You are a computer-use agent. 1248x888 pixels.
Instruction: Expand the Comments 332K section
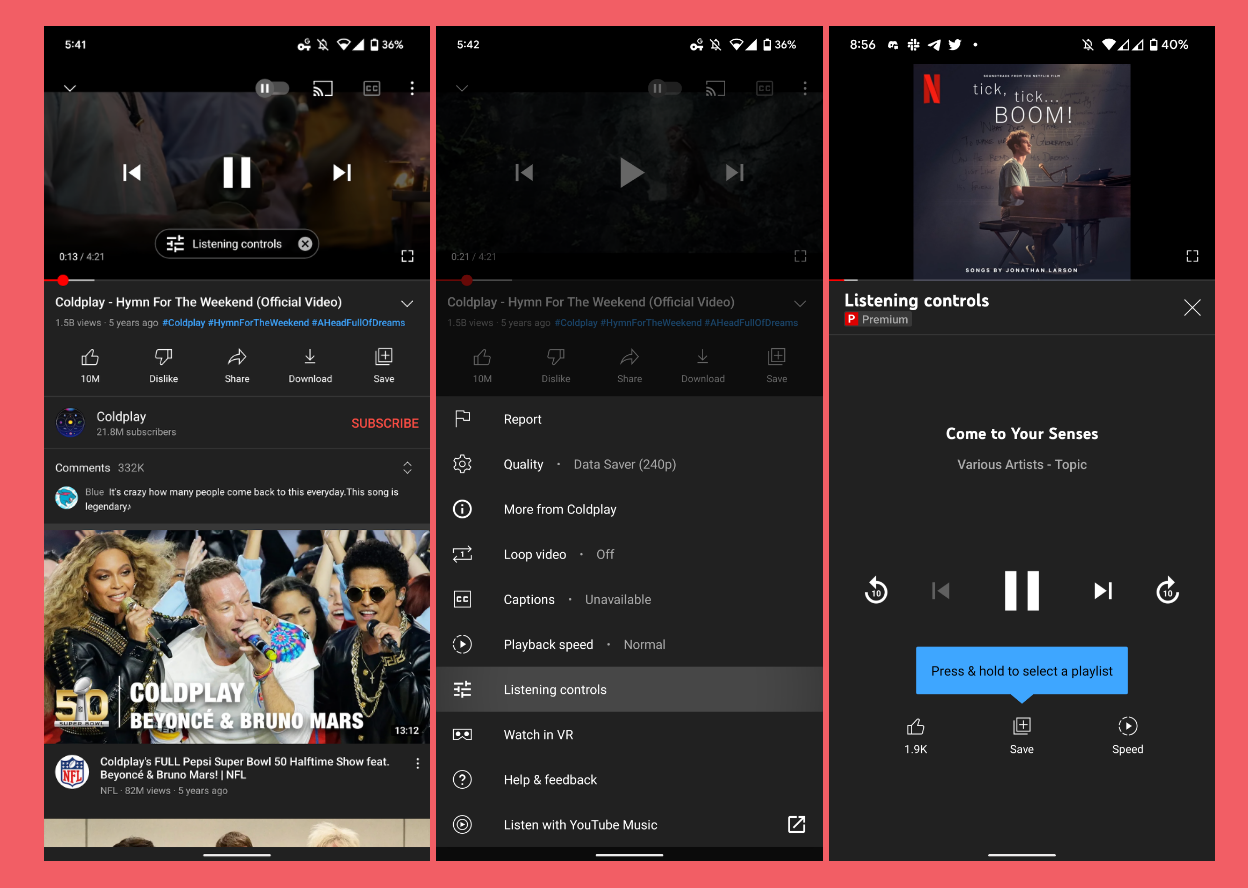[x=407, y=468]
